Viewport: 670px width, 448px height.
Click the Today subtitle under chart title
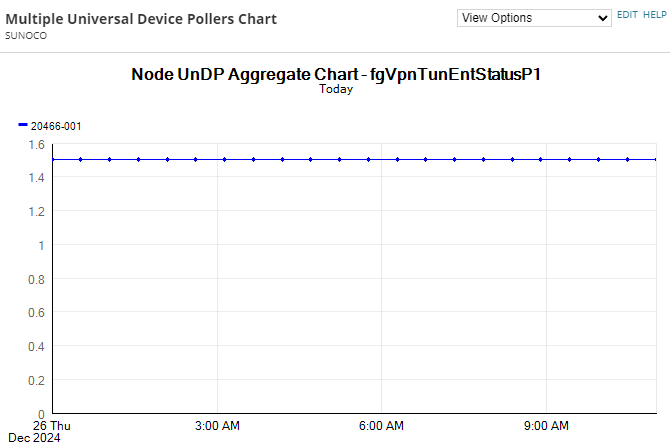[336, 89]
